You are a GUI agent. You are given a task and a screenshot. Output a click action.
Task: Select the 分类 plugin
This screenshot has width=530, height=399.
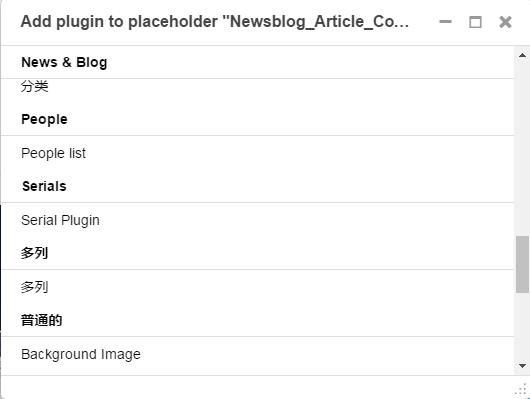[x=258, y=87]
